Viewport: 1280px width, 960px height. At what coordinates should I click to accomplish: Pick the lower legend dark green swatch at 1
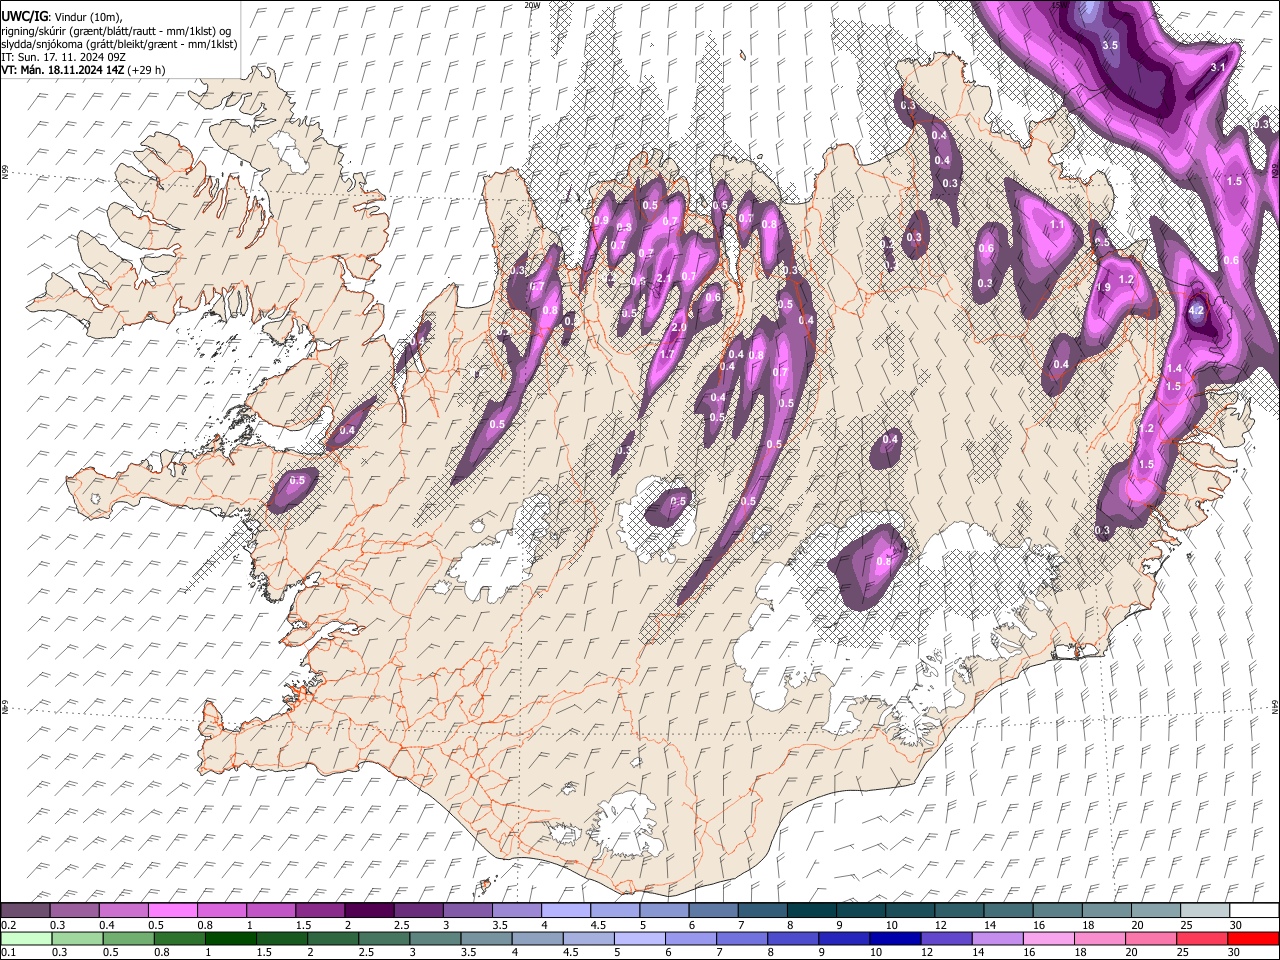[x=230, y=938]
